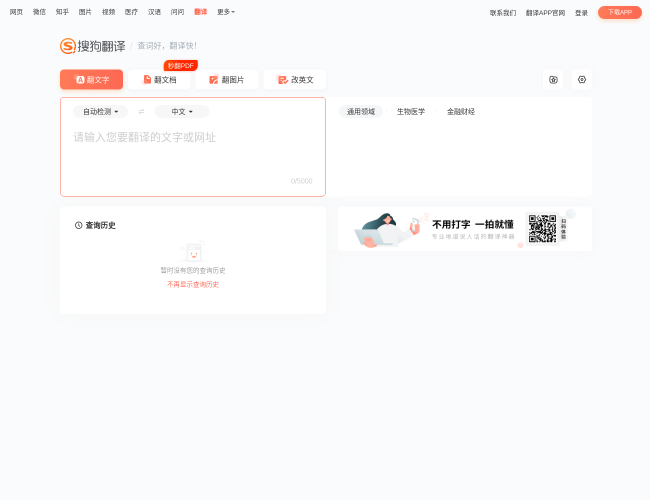Go to 知乎 search
The height and width of the screenshot is (500, 650).
[x=62, y=12]
